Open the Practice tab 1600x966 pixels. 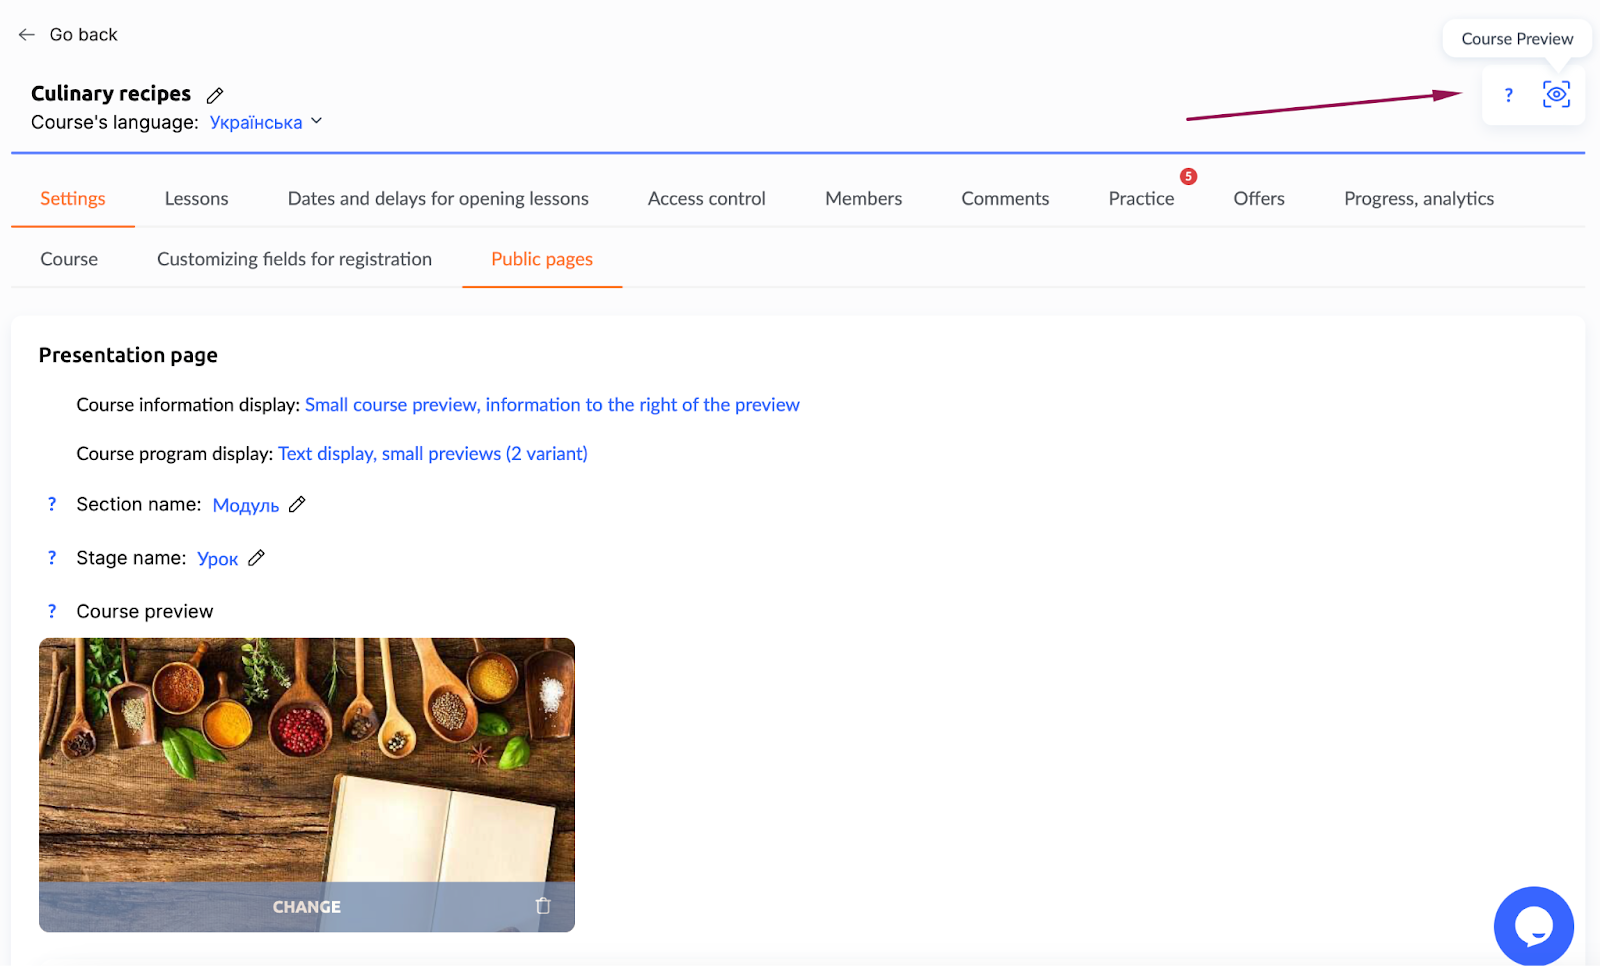click(1141, 198)
